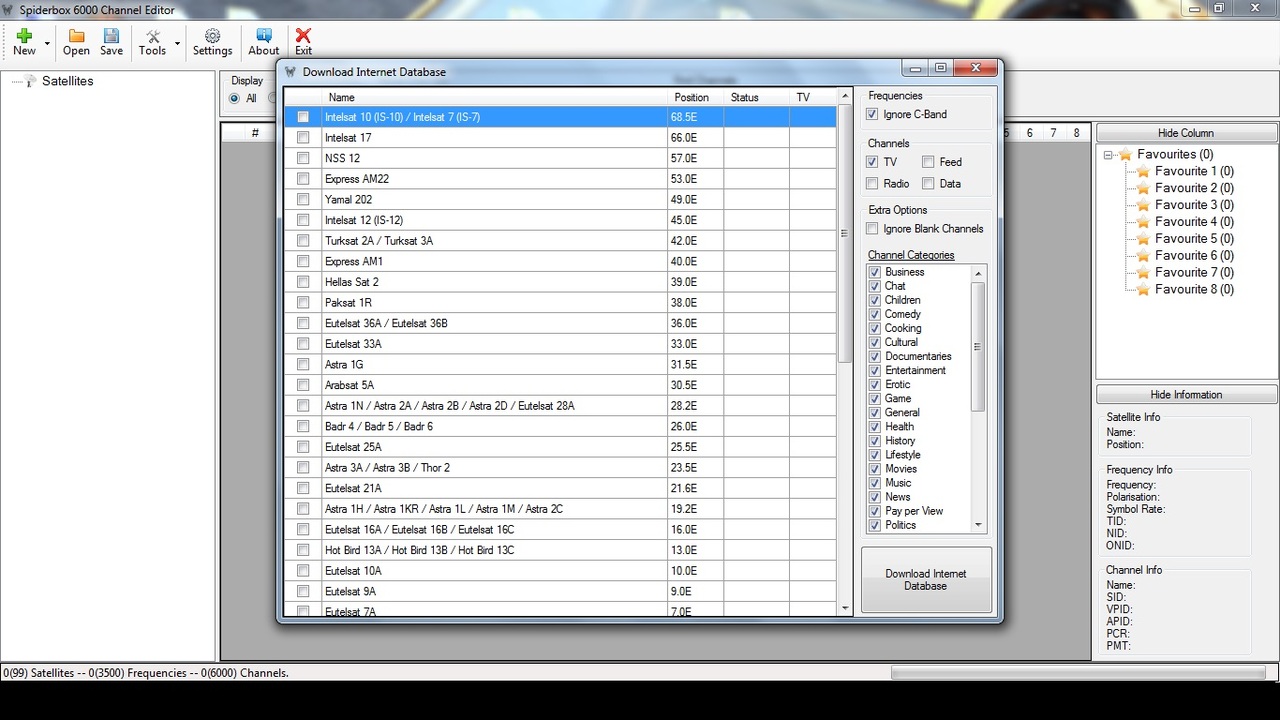Image resolution: width=1280 pixels, height=720 pixels.
Task: Enable the Radio channels checkbox
Action: tap(872, 184)
